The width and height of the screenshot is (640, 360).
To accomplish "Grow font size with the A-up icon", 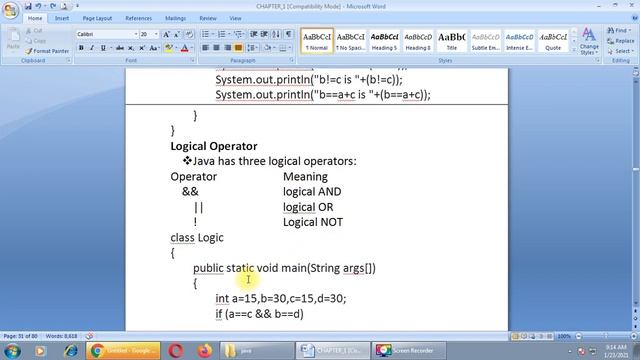I will 167,34.
